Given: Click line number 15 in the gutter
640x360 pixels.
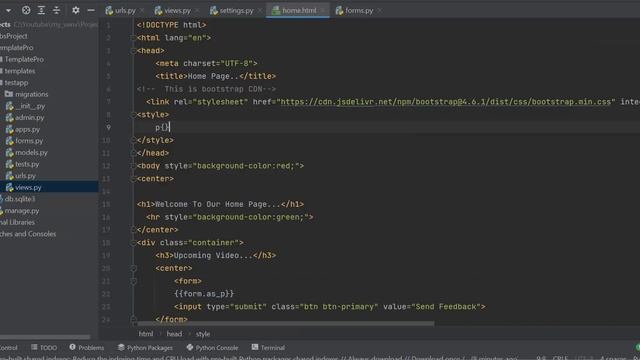Looking at the screenshot, I should pyautogui.click(x=106, y=204).
